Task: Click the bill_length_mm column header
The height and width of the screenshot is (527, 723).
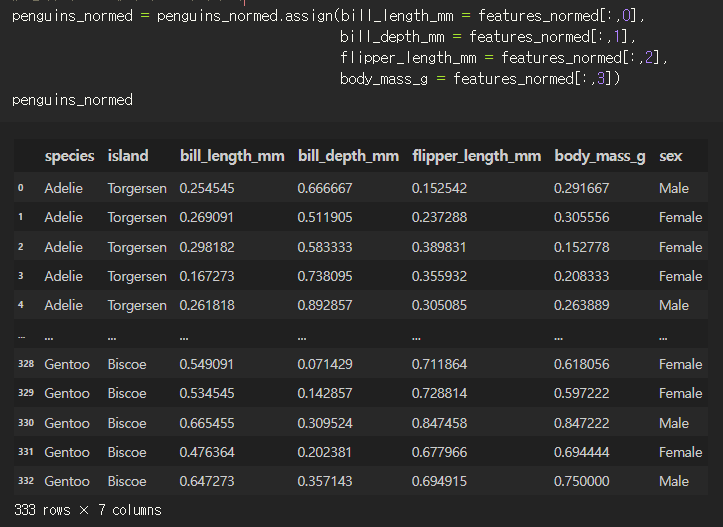Action: 232,156
